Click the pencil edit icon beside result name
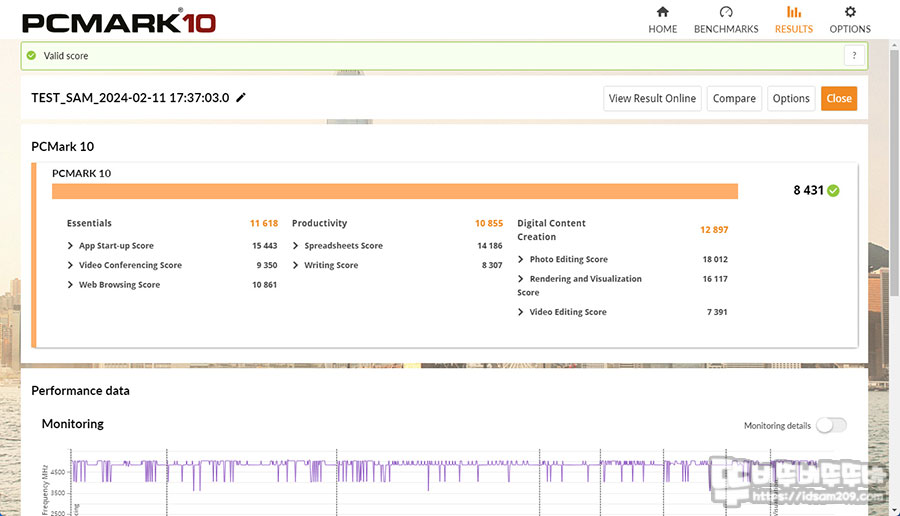 [241, 98]
